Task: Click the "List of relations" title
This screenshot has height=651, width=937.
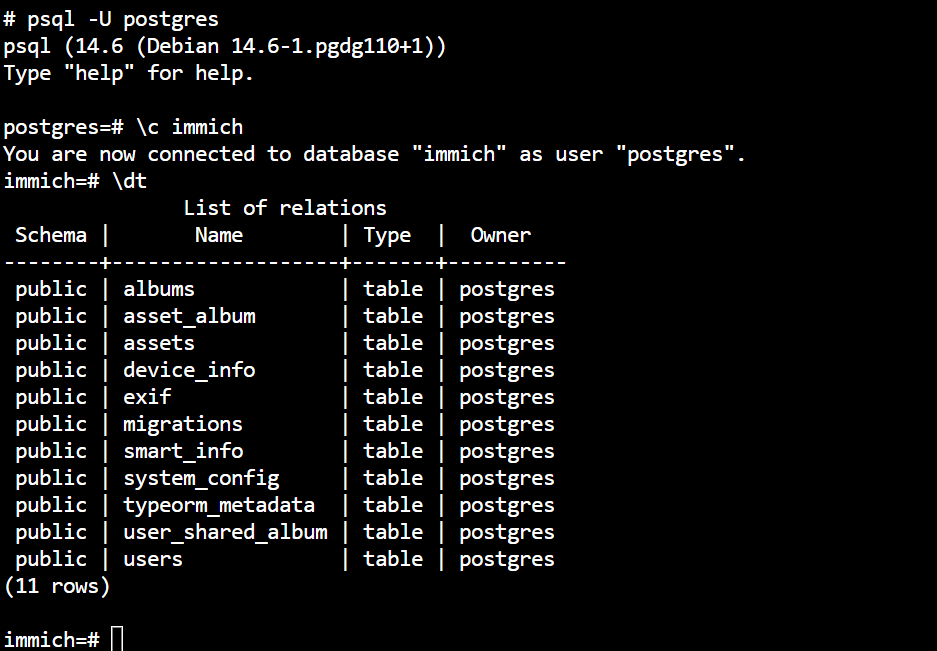Action: coord(285,208)
